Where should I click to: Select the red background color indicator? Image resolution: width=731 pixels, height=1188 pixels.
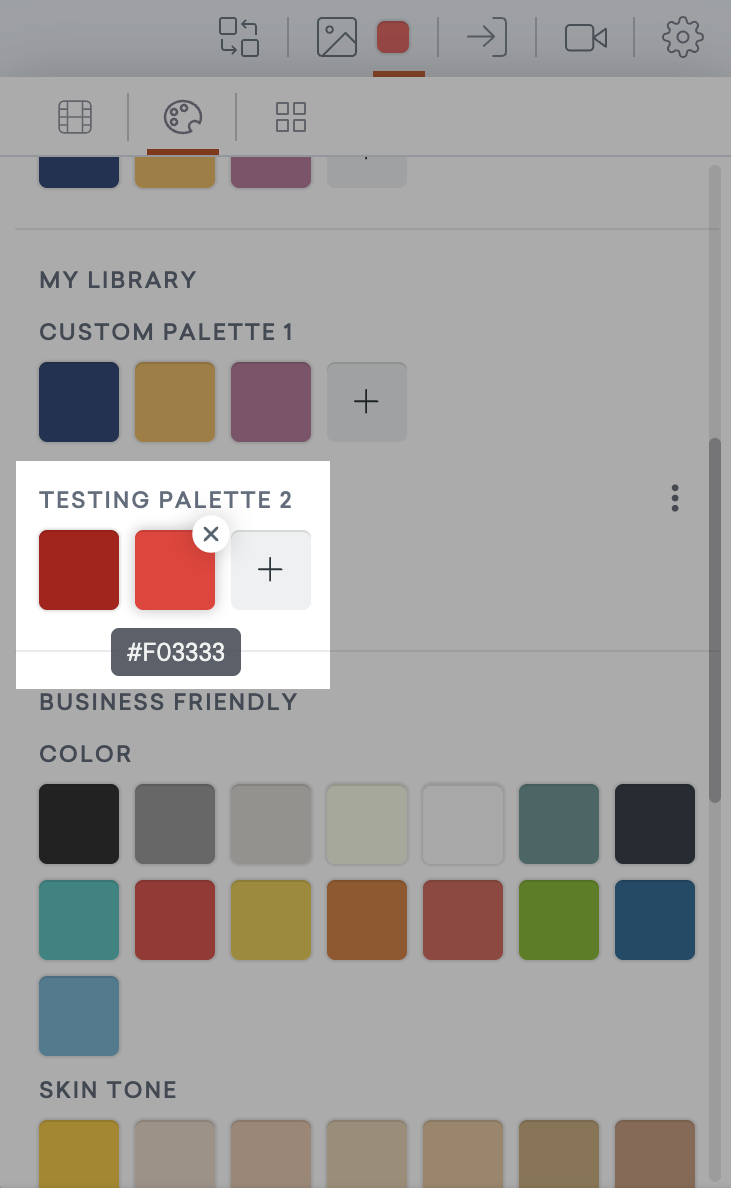(393, 37)
